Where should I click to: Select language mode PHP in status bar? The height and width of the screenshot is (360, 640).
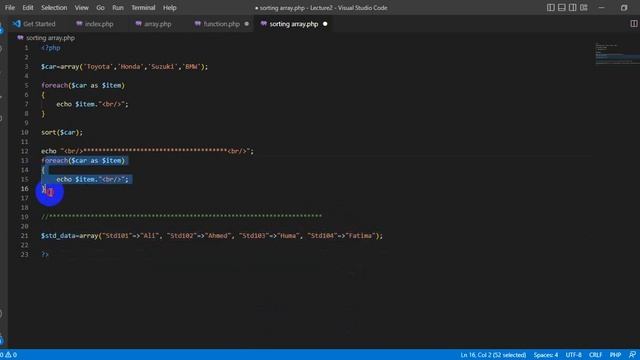(615, 355)
